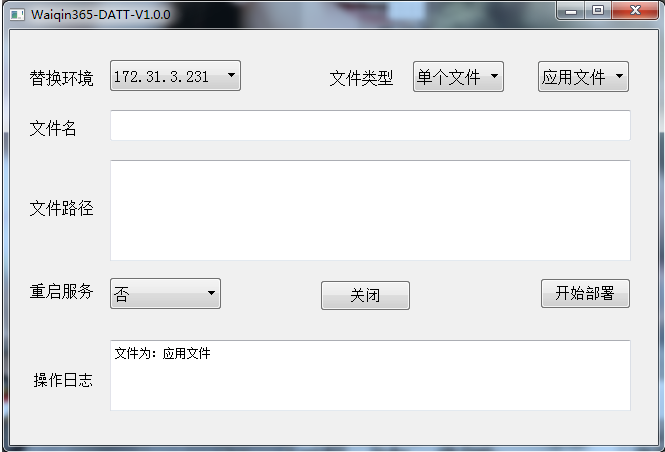Click the Waiqin365-DATT app icon in title bar
This screenshot has width=665, height=452.
[17, 15]
